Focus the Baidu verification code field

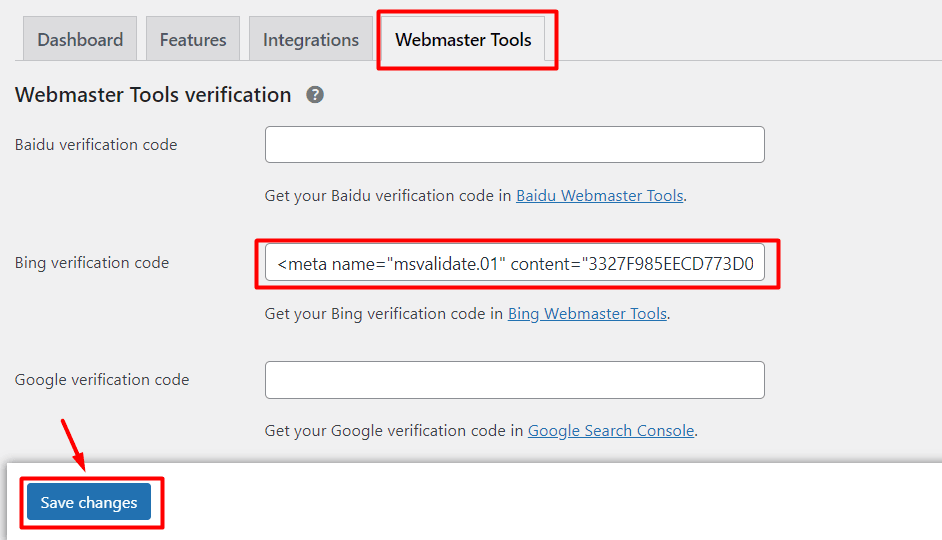click(x=514, y=145)
